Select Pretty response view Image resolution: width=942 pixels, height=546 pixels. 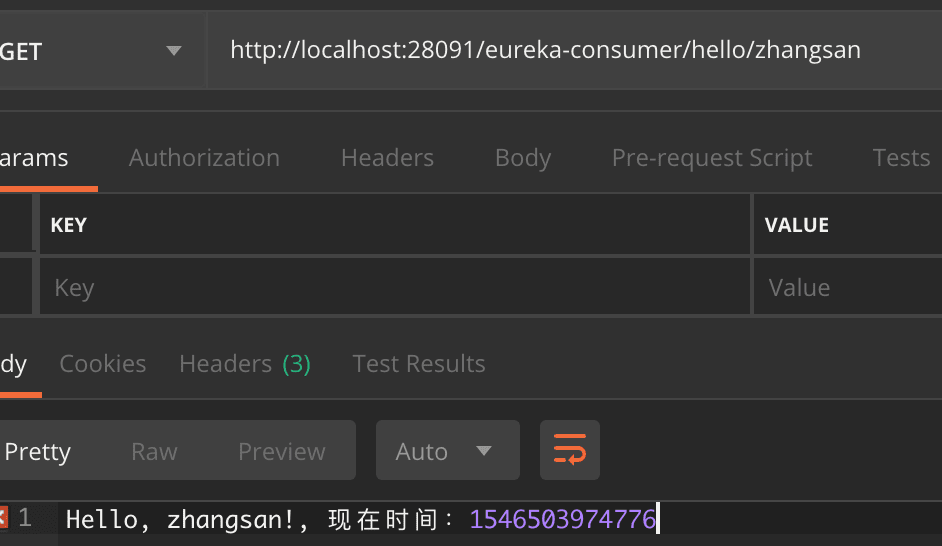(x=38, y=452)
